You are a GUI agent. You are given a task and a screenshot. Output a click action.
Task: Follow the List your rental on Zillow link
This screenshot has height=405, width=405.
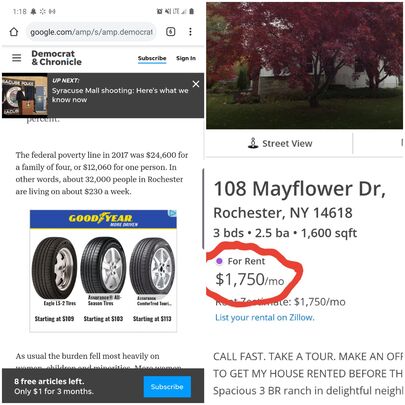(265, 317)
